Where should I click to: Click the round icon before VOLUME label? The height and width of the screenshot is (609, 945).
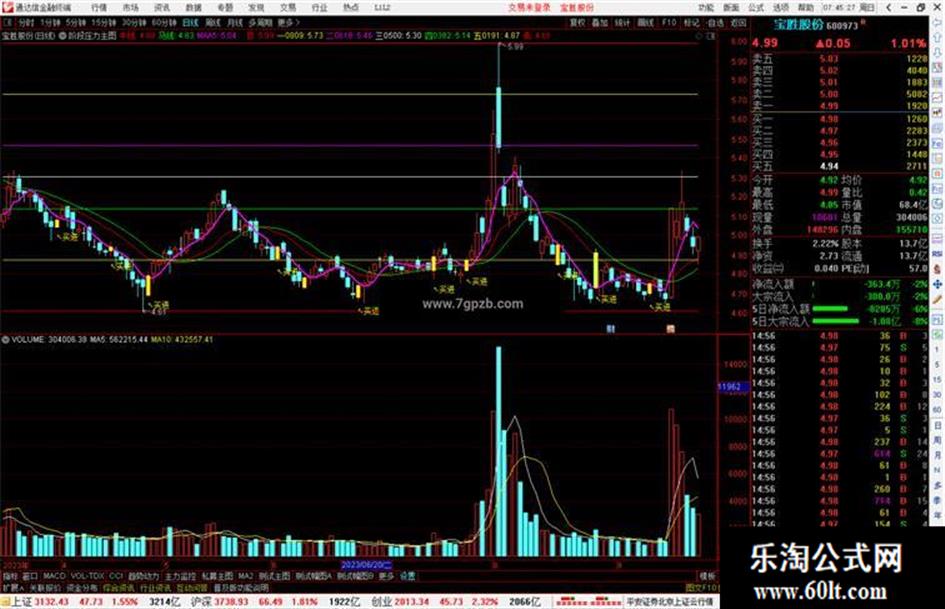pyautogui.click(x=5, y=340)
